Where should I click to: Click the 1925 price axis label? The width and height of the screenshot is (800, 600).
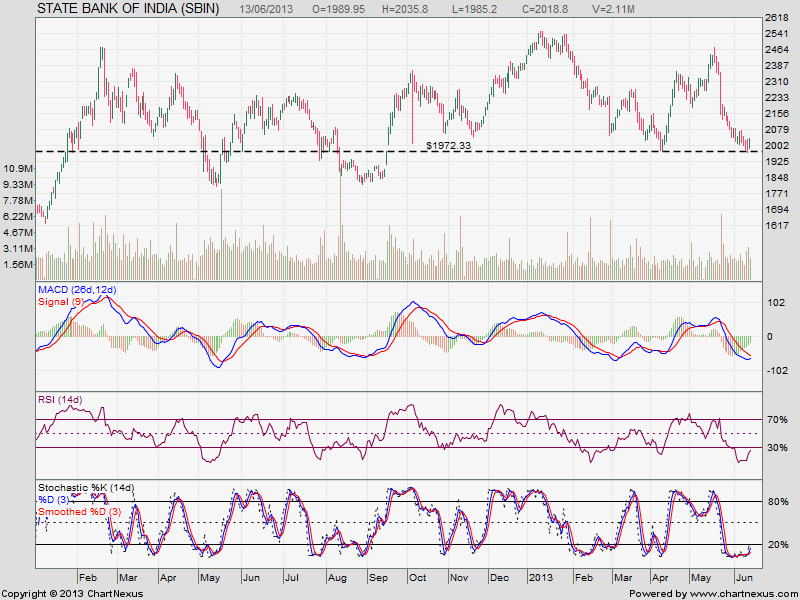click(x=777, y=161)
